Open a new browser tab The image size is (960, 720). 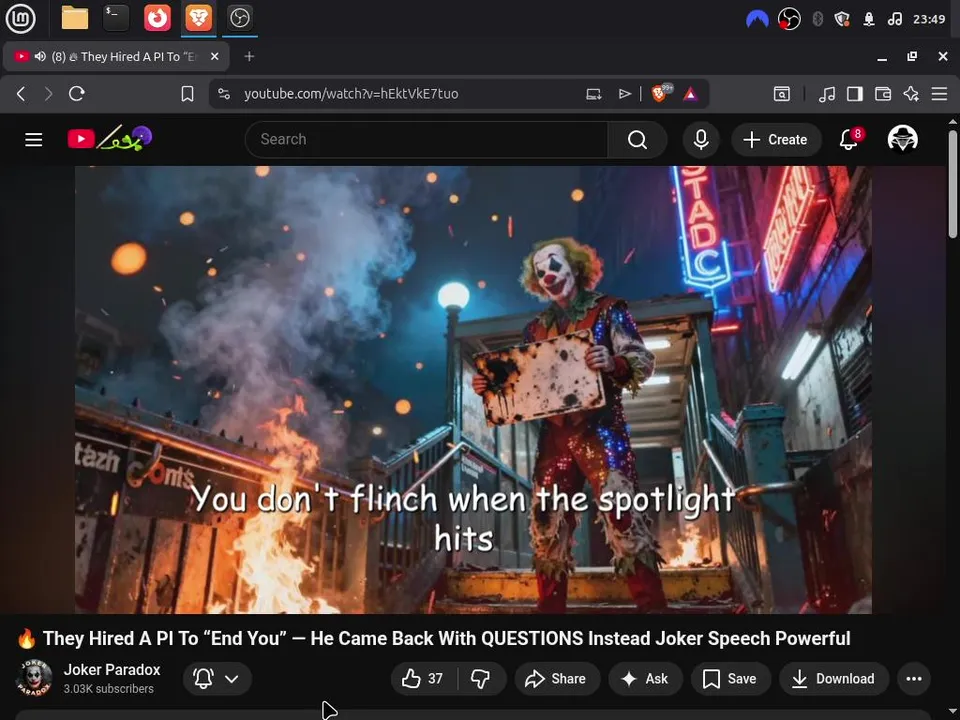coord(249,56)
